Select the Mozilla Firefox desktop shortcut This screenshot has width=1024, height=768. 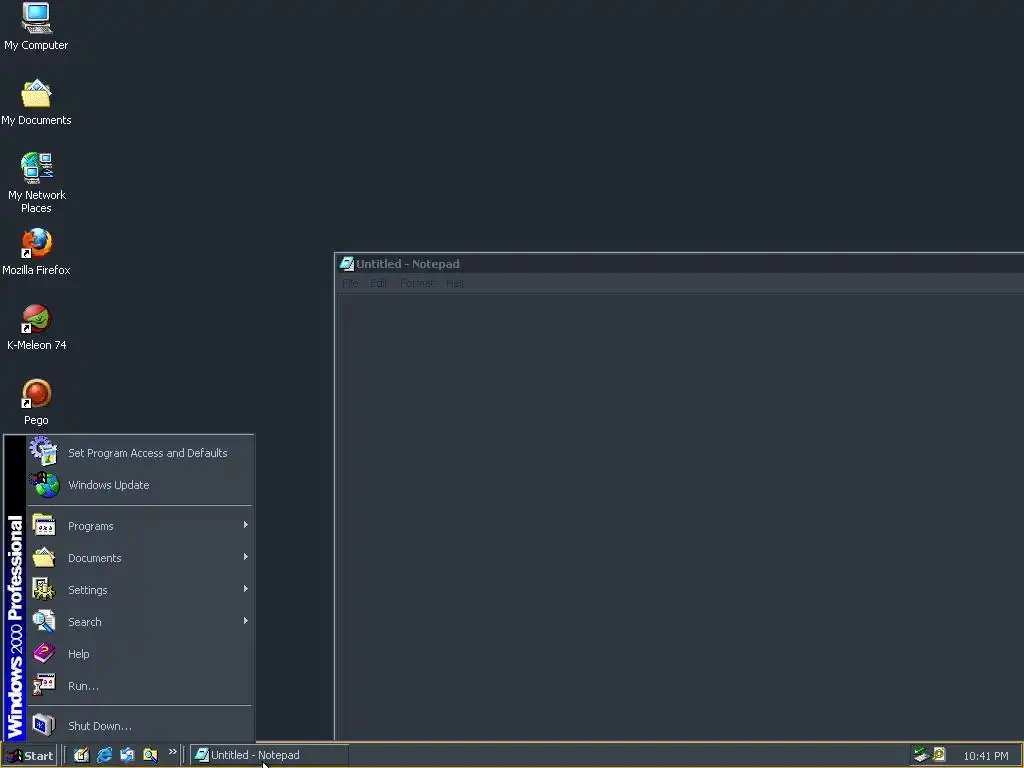(x=36, y=251)
